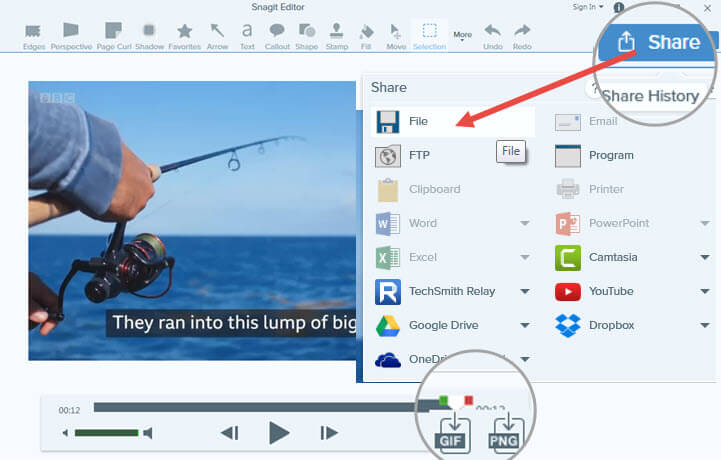Screen dimensions: 721x460
Task: Share via Email
Action: [x=586, y=121]
